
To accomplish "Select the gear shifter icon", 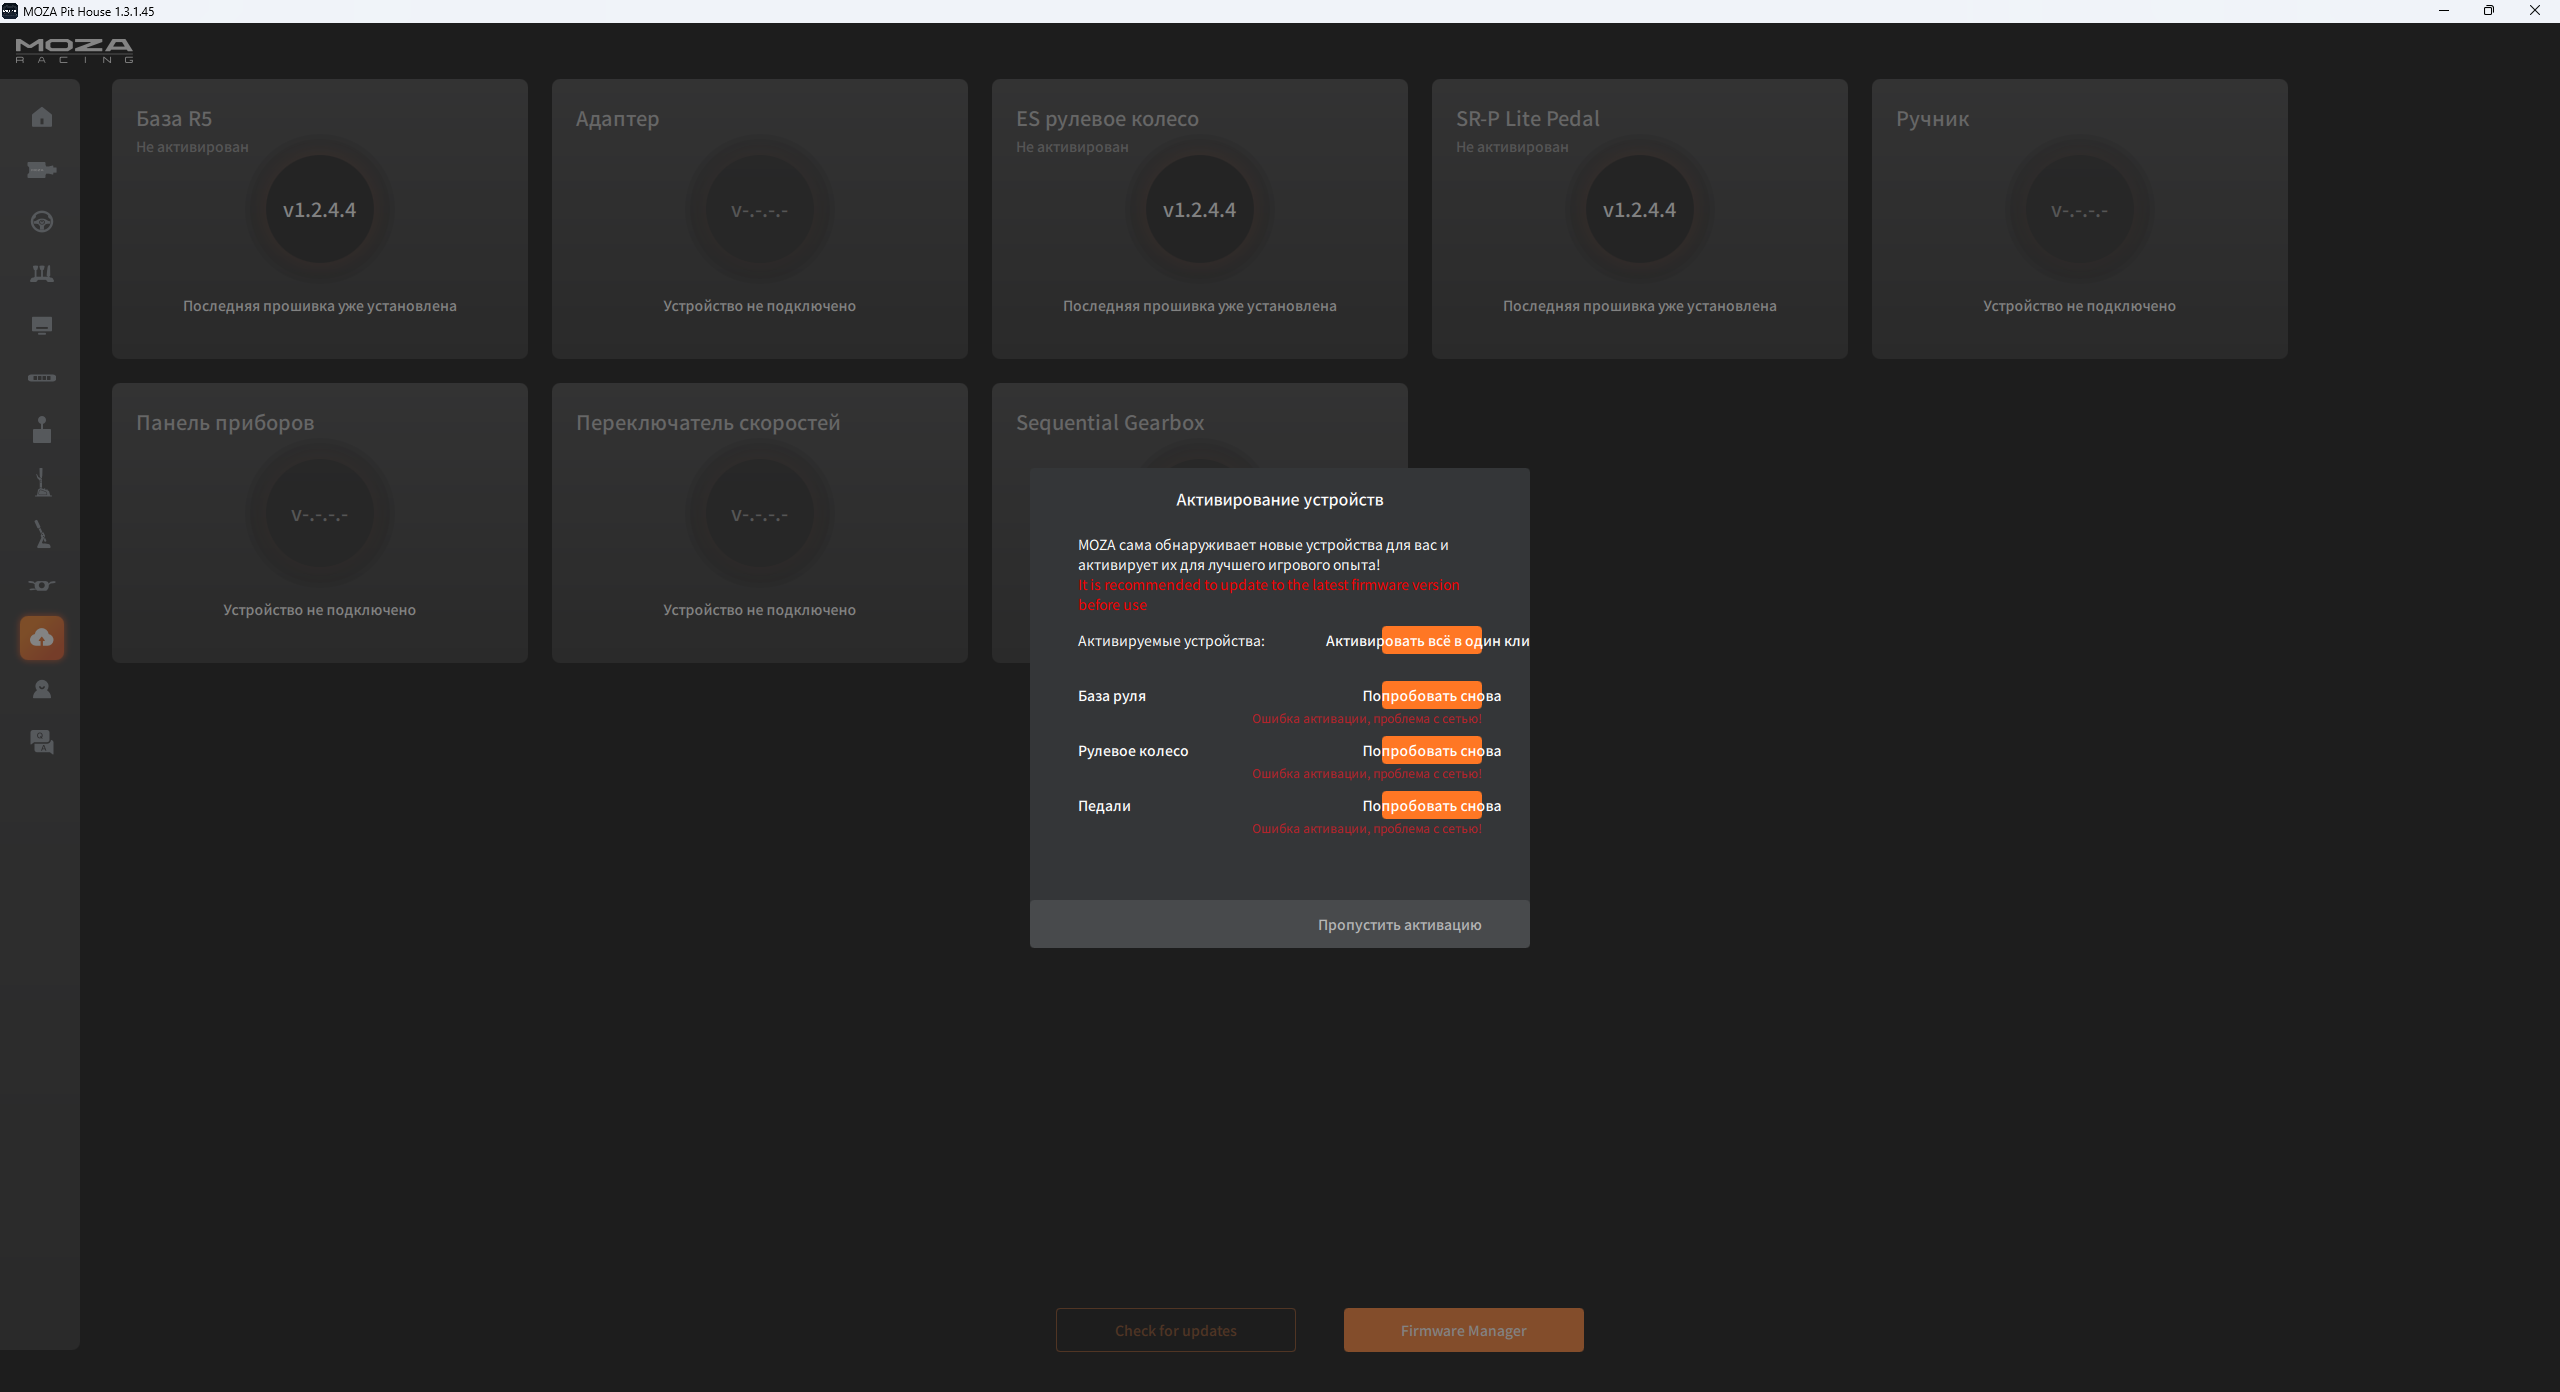I will (x=42, y=430).
